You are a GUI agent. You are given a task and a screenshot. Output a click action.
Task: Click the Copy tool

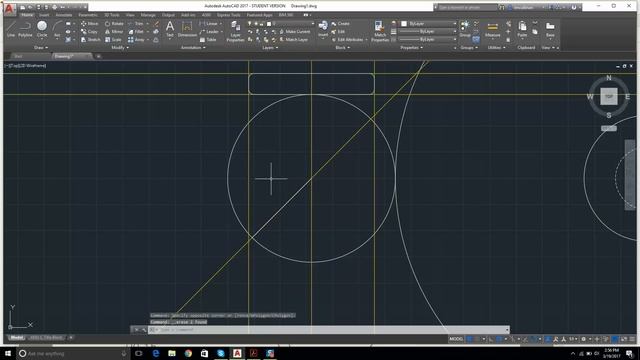coord(89,31)
